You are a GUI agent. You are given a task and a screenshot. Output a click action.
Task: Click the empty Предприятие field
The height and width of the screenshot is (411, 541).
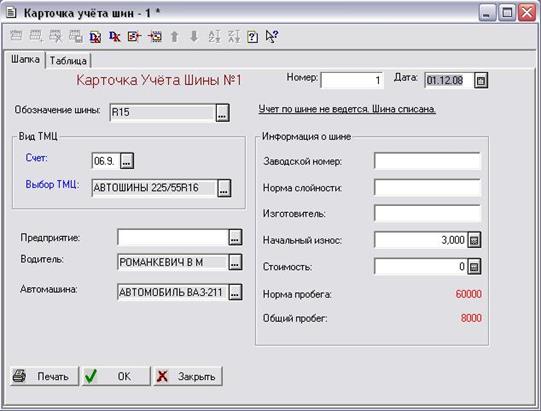point(173,237)
